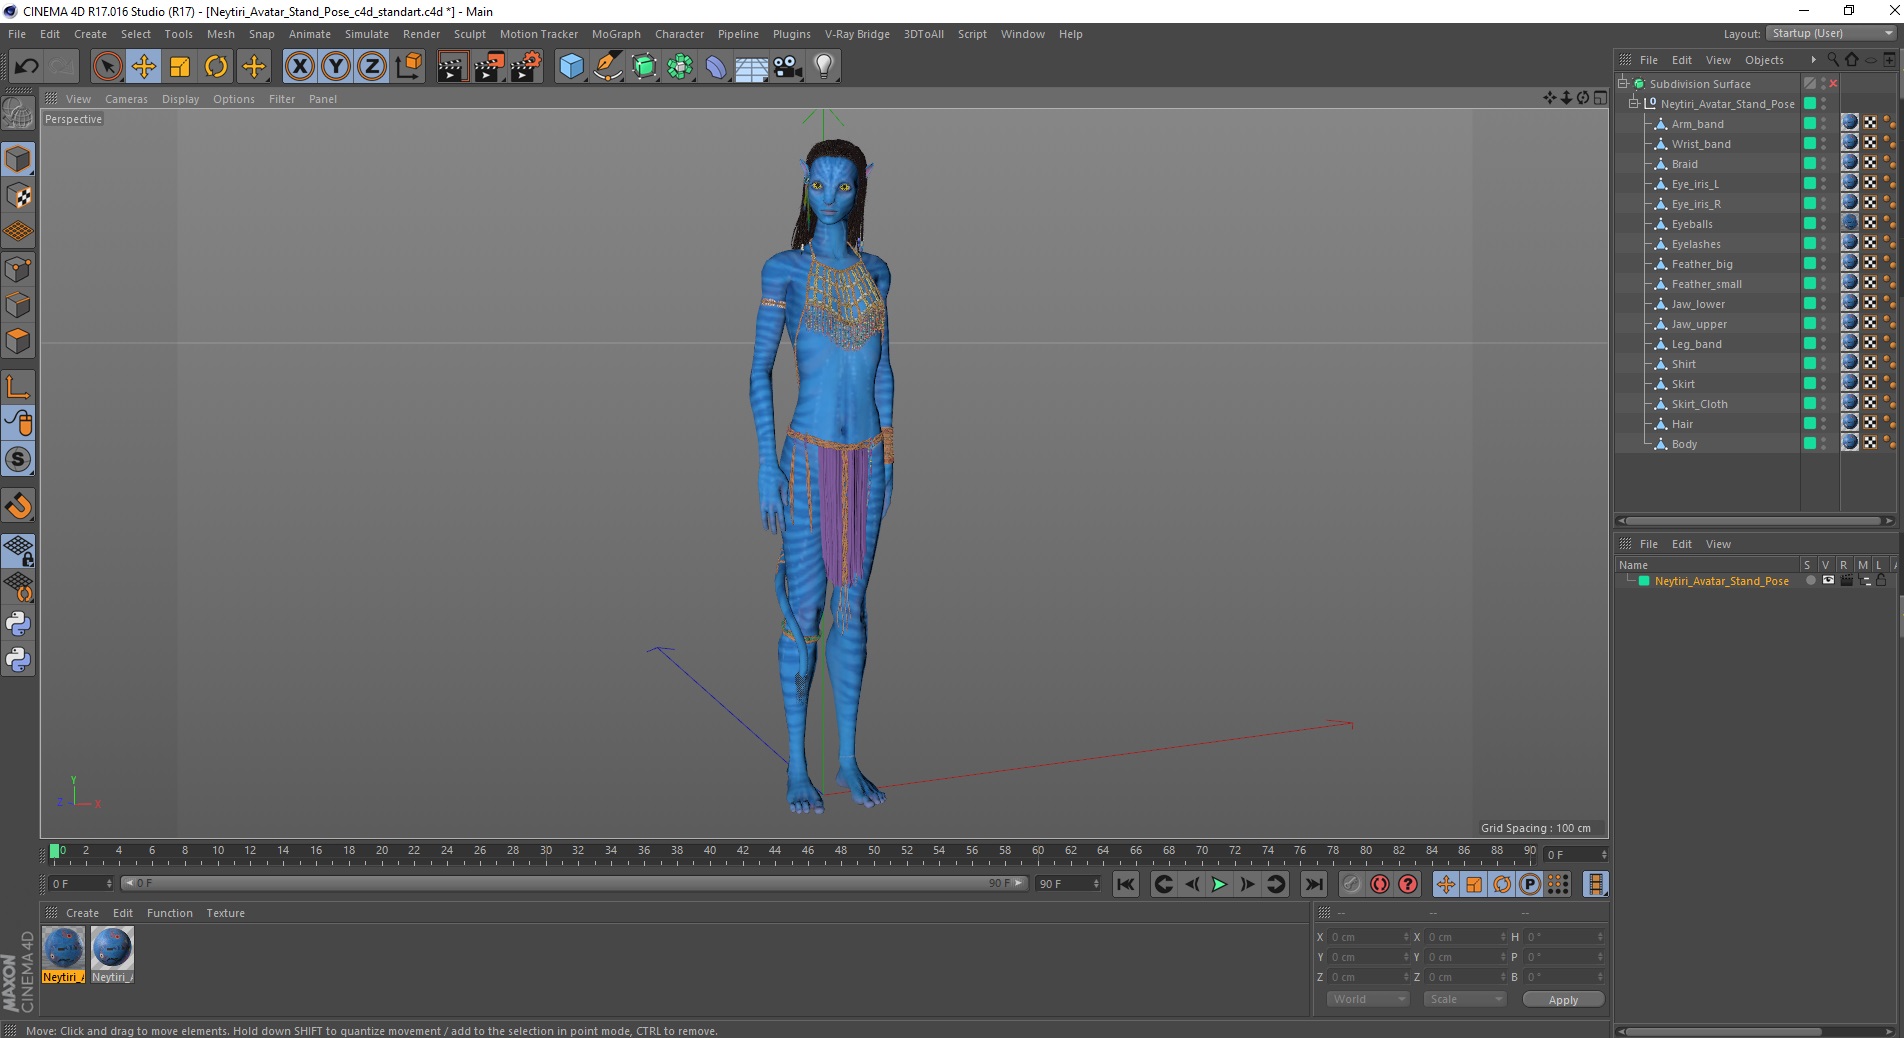Go to end of animation
The height and width of the screenshot is (1038, 1904).
click(1313, 884)
